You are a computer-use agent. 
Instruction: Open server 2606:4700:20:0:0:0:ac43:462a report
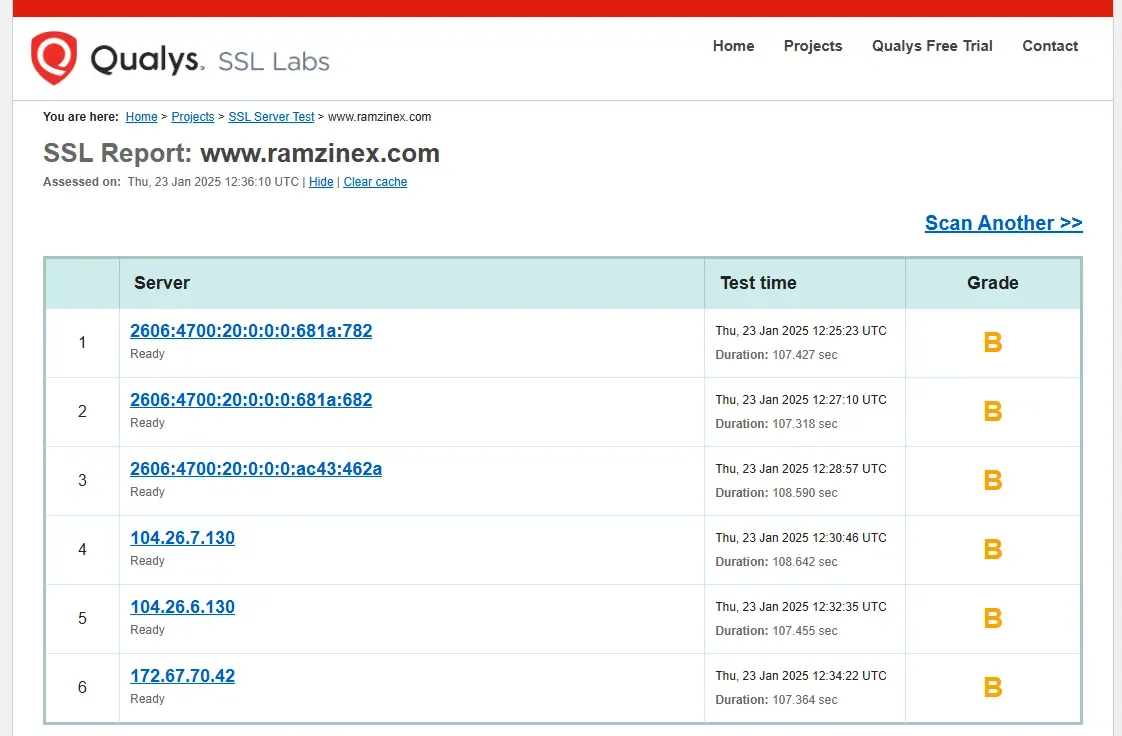255,468
